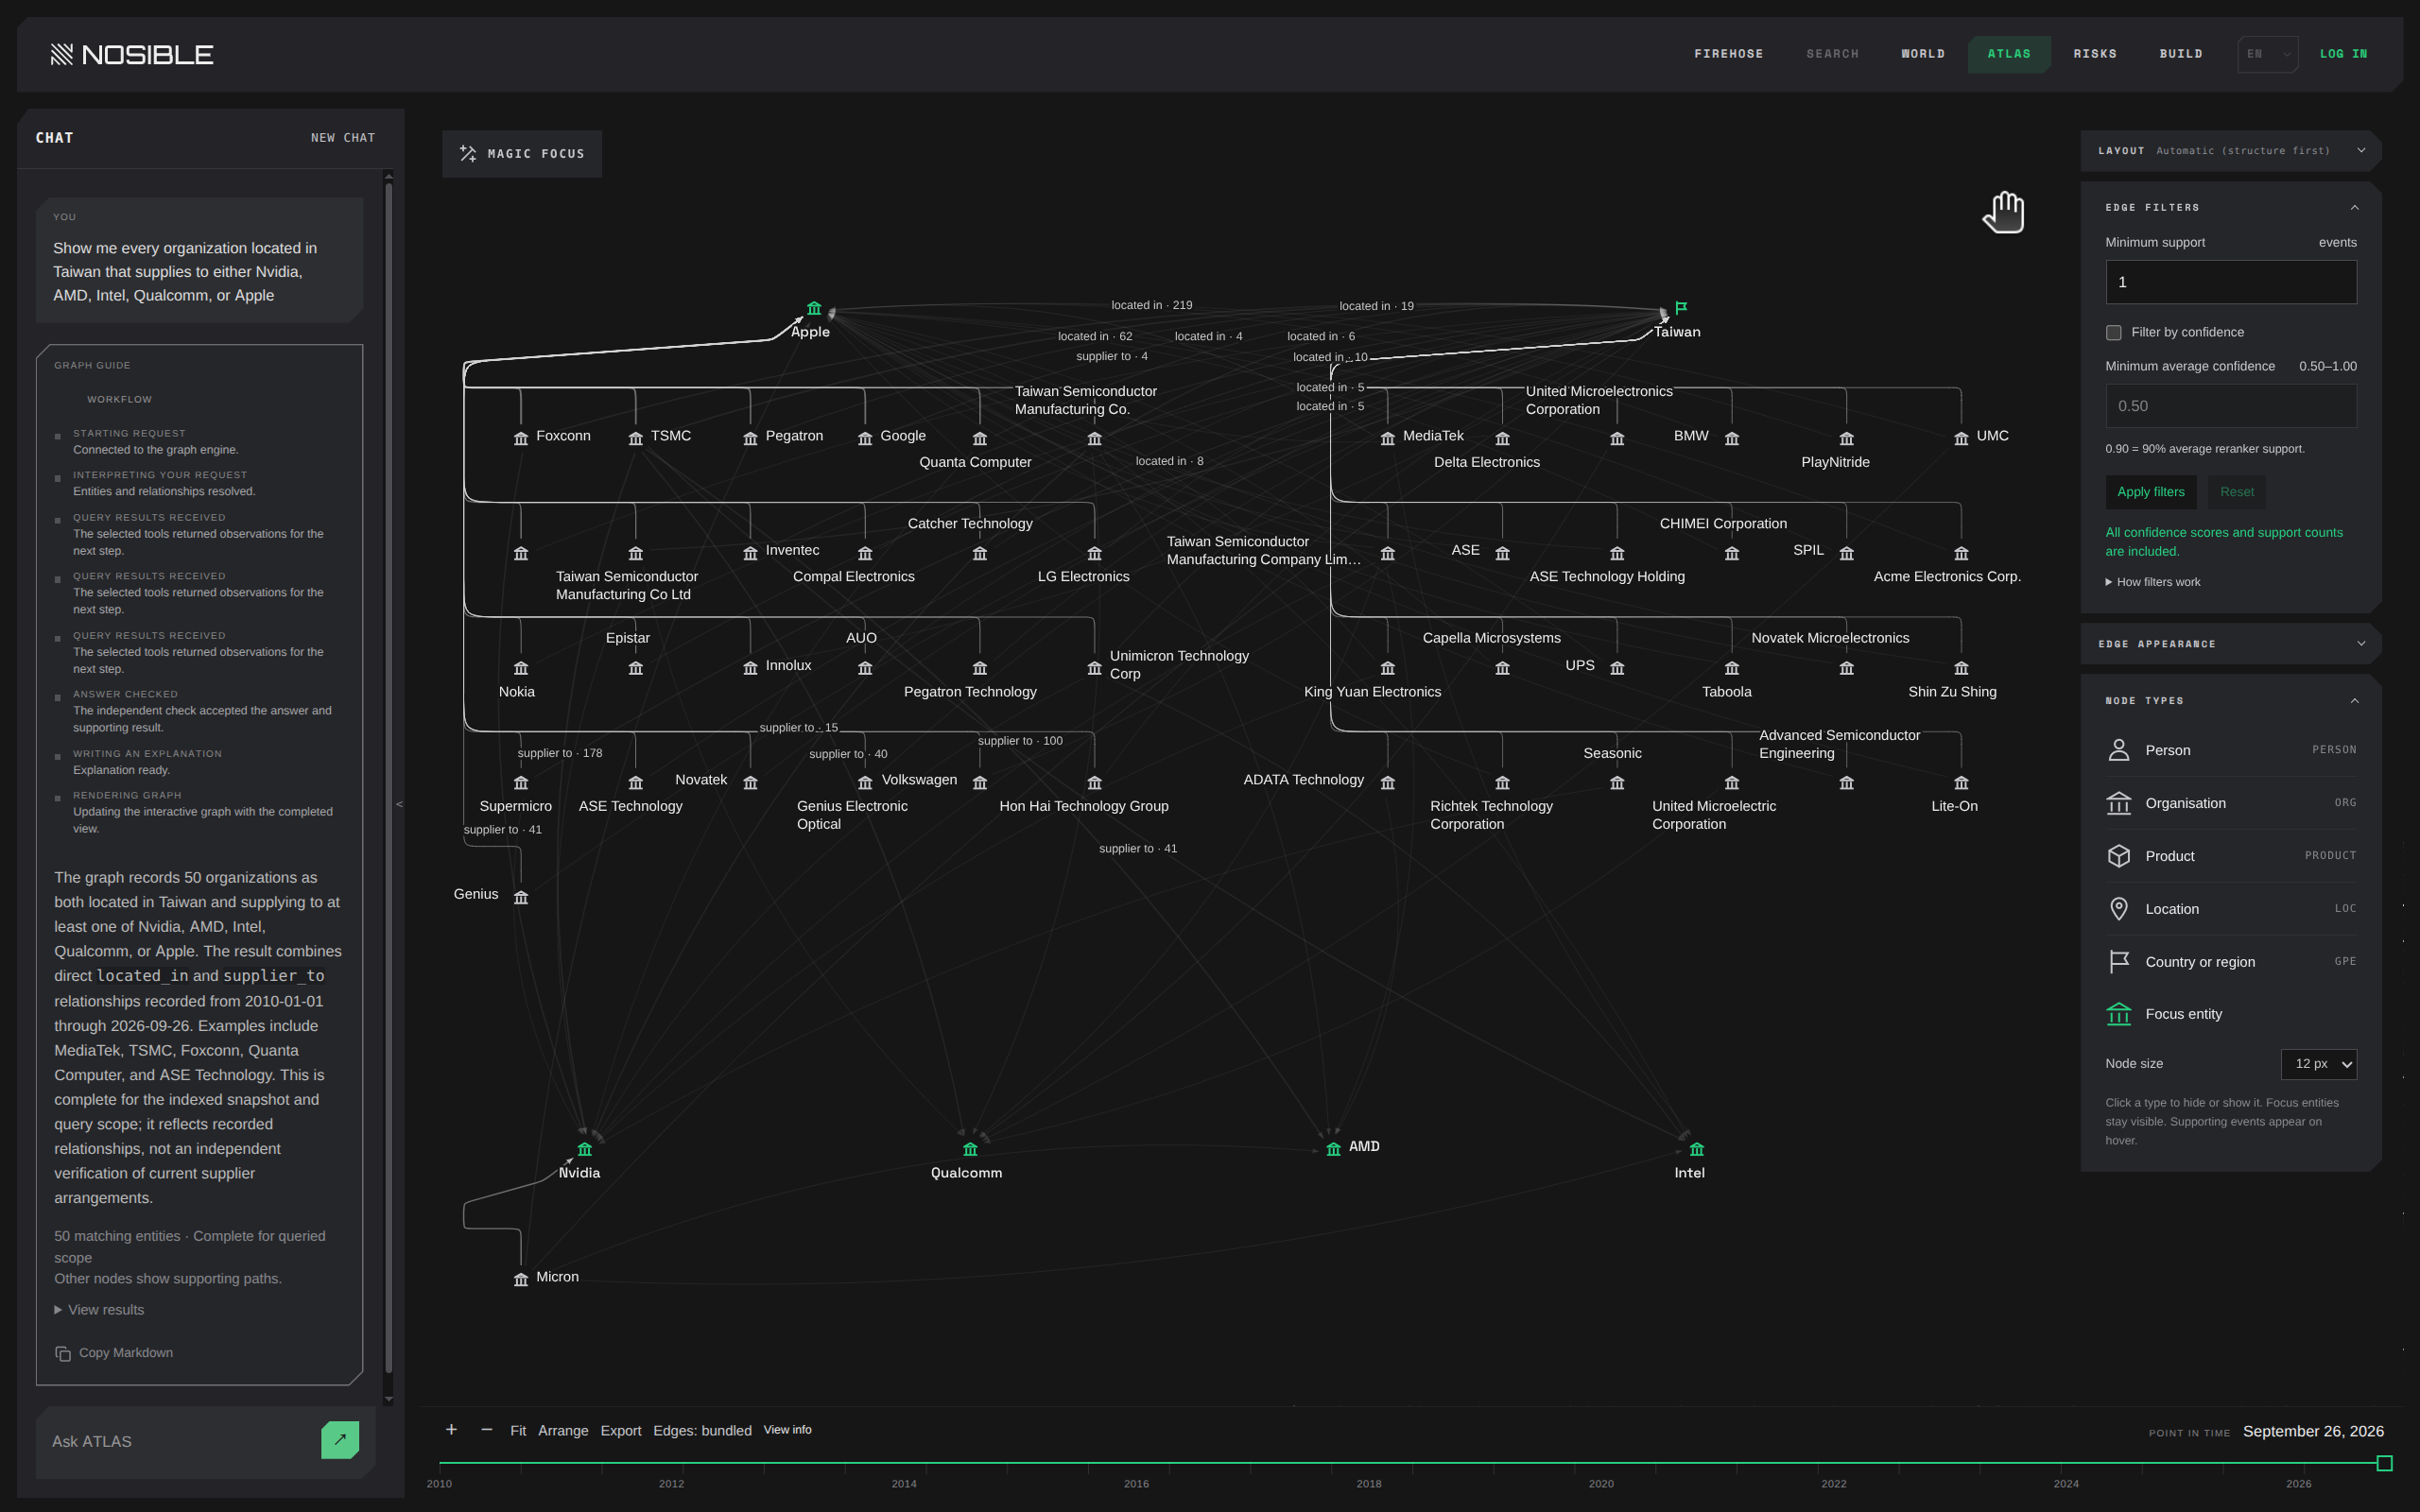Screen dimensions: 2420x1512
Task: Click the Qualcomm node icon
Action: pos(970,1149)
